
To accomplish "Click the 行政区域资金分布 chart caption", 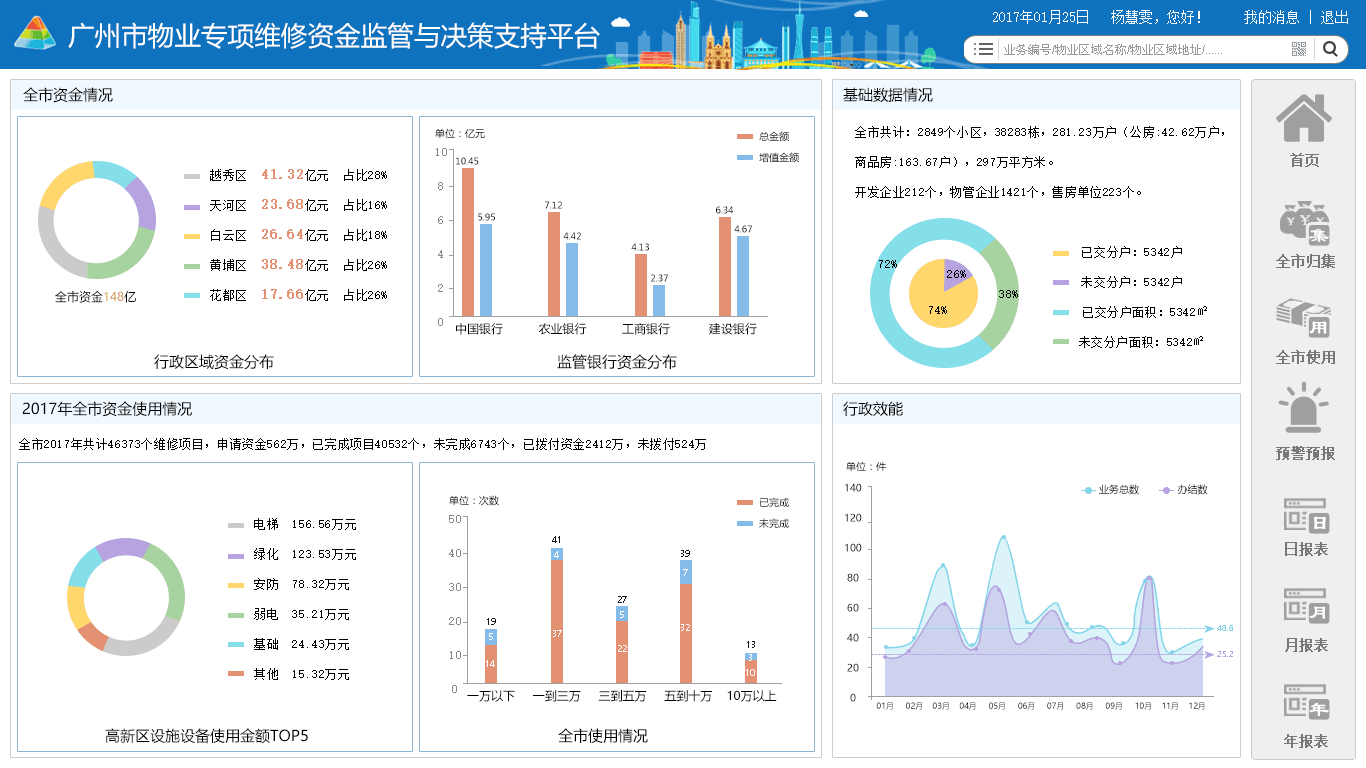I will coord(214,362).
